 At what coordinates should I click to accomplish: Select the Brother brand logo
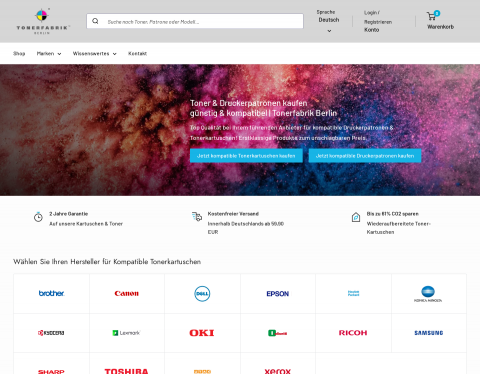[x=51, y=293]
